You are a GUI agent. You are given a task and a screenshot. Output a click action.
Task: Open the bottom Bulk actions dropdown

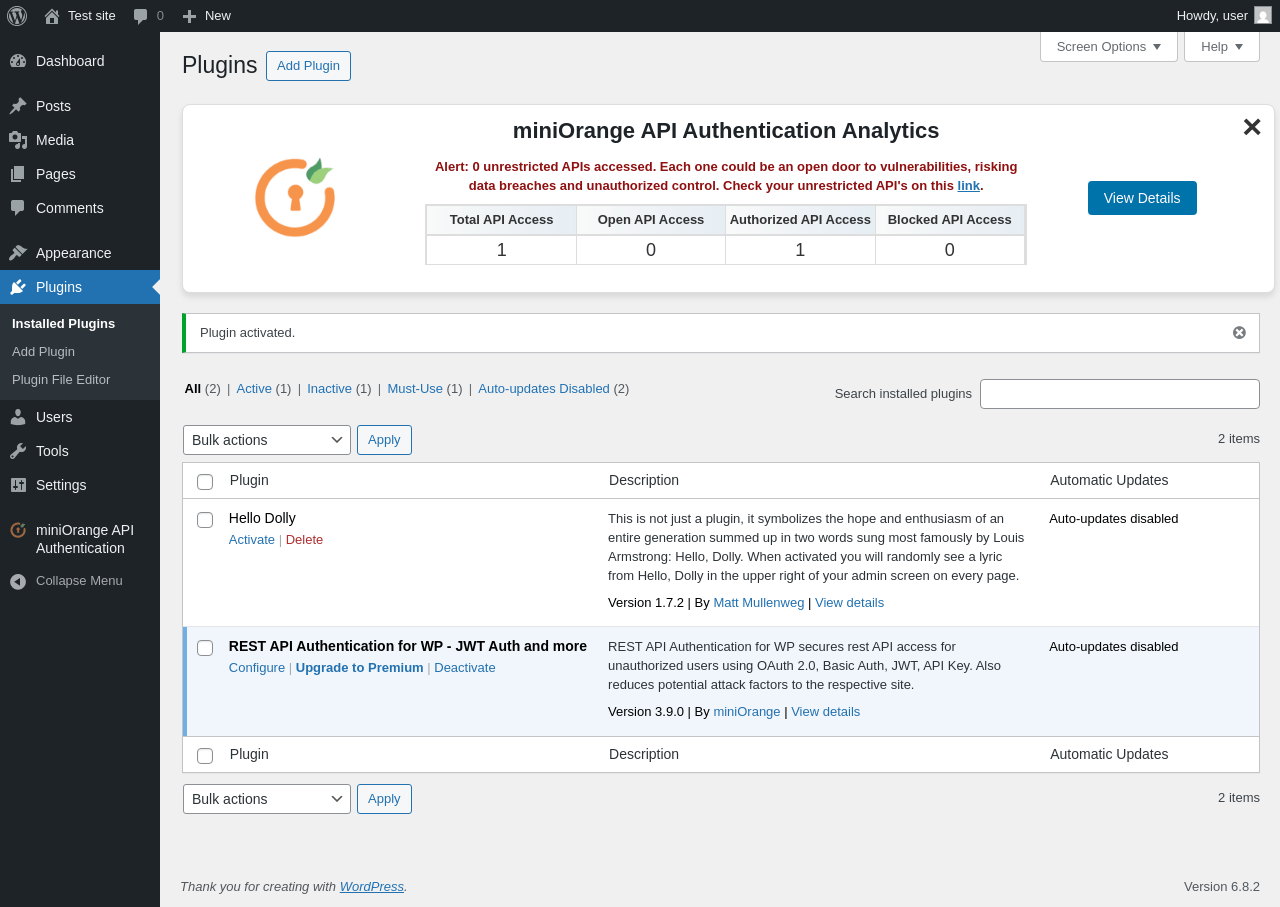(x=267, y=799)
